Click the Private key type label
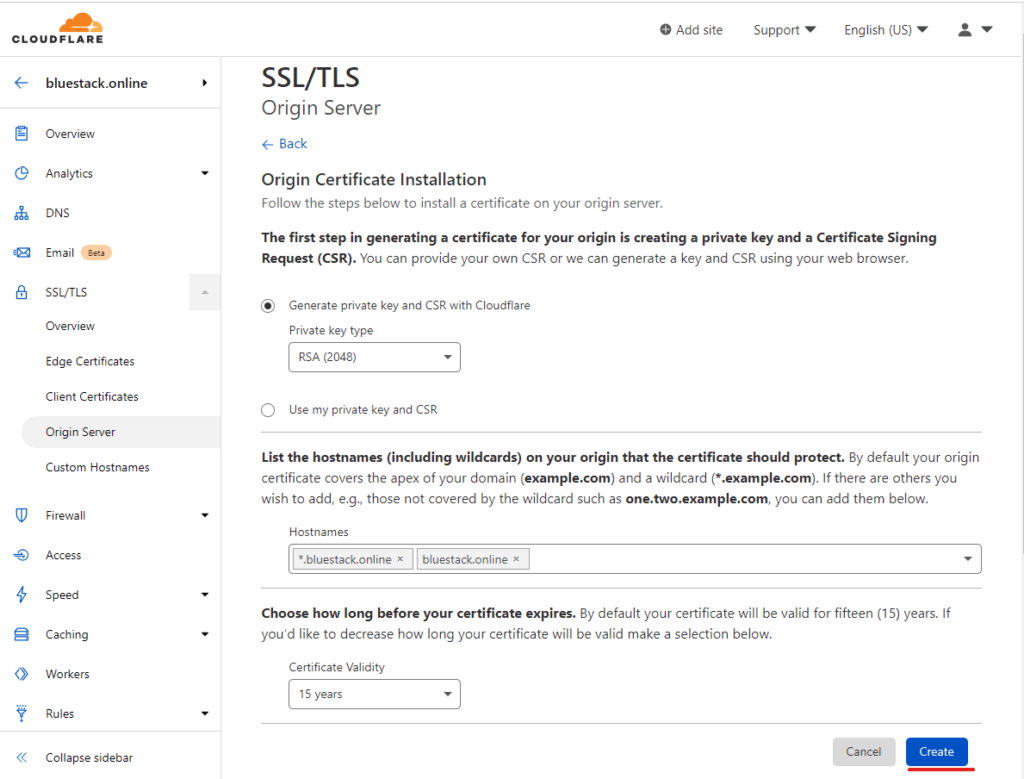Viewport: 1024px width, 779px height. coord(331,330)
